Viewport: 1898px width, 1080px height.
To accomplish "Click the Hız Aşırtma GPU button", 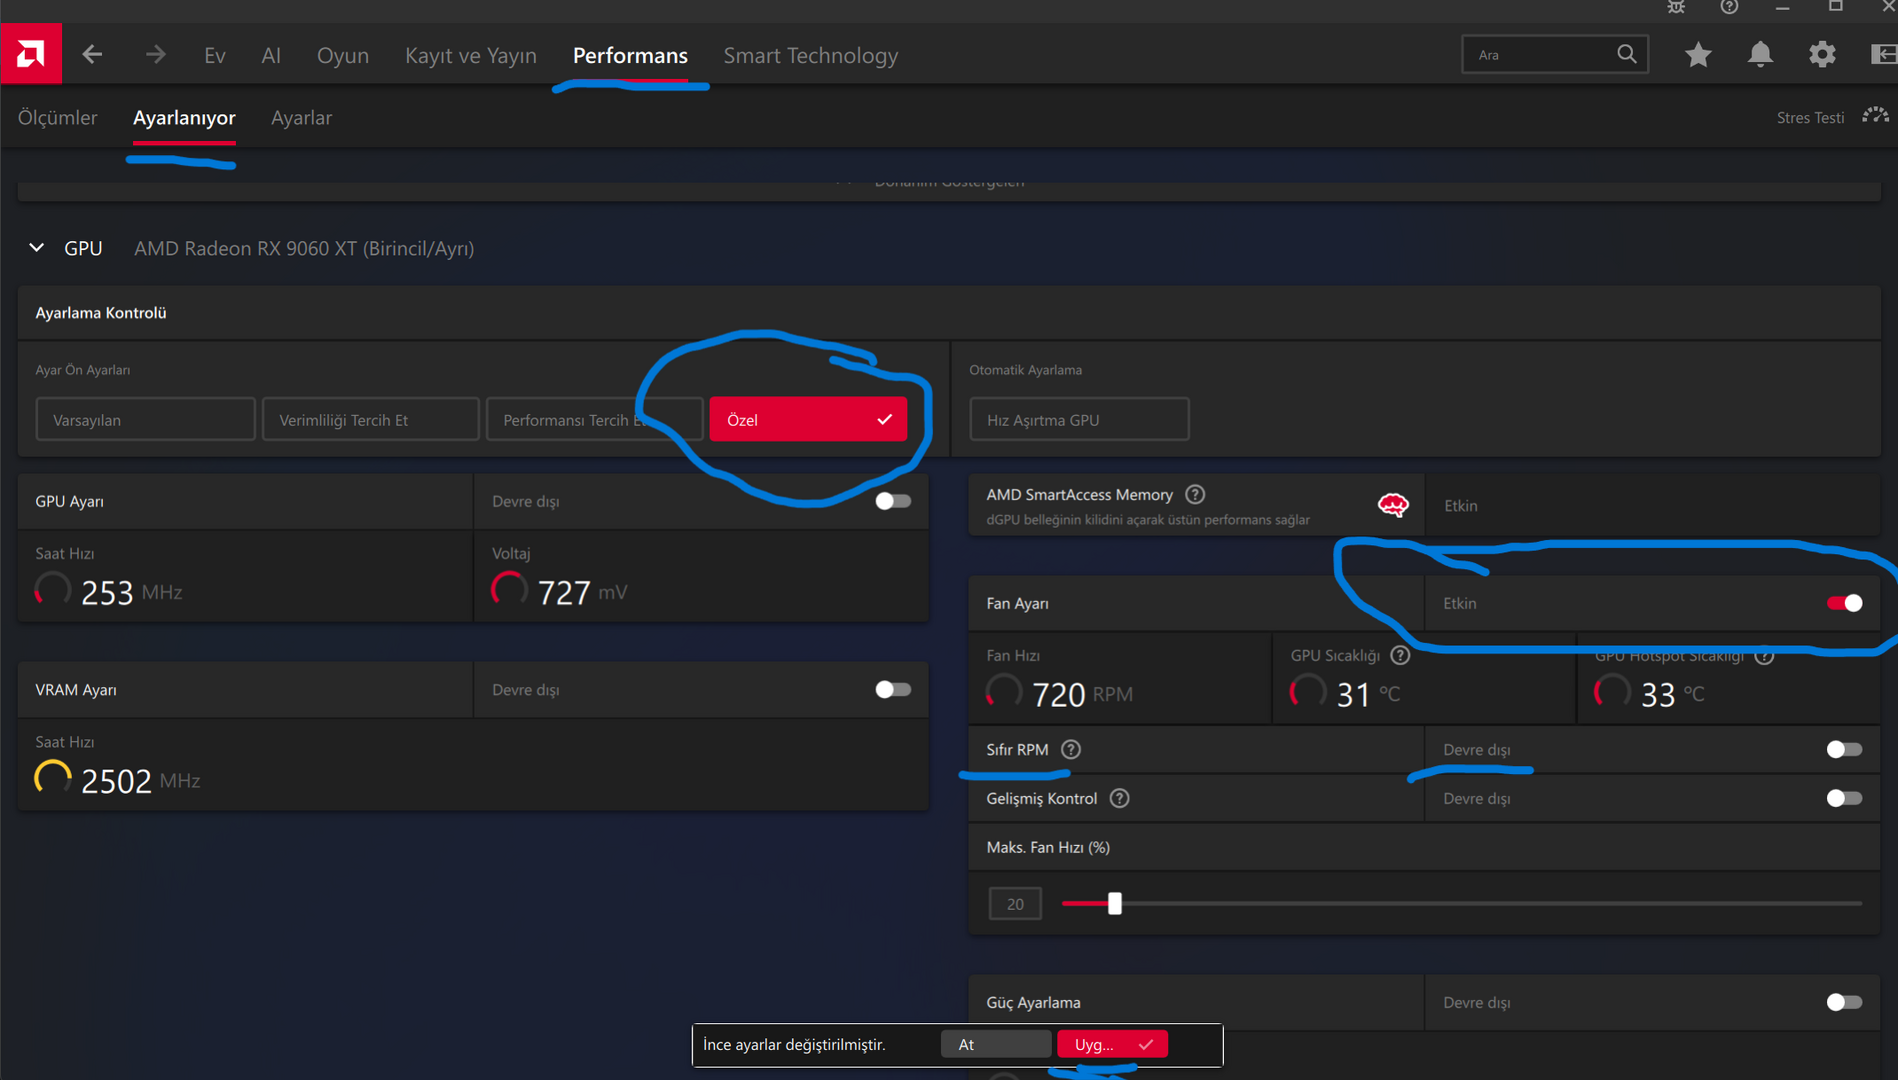I will (x=1079, y=419).
